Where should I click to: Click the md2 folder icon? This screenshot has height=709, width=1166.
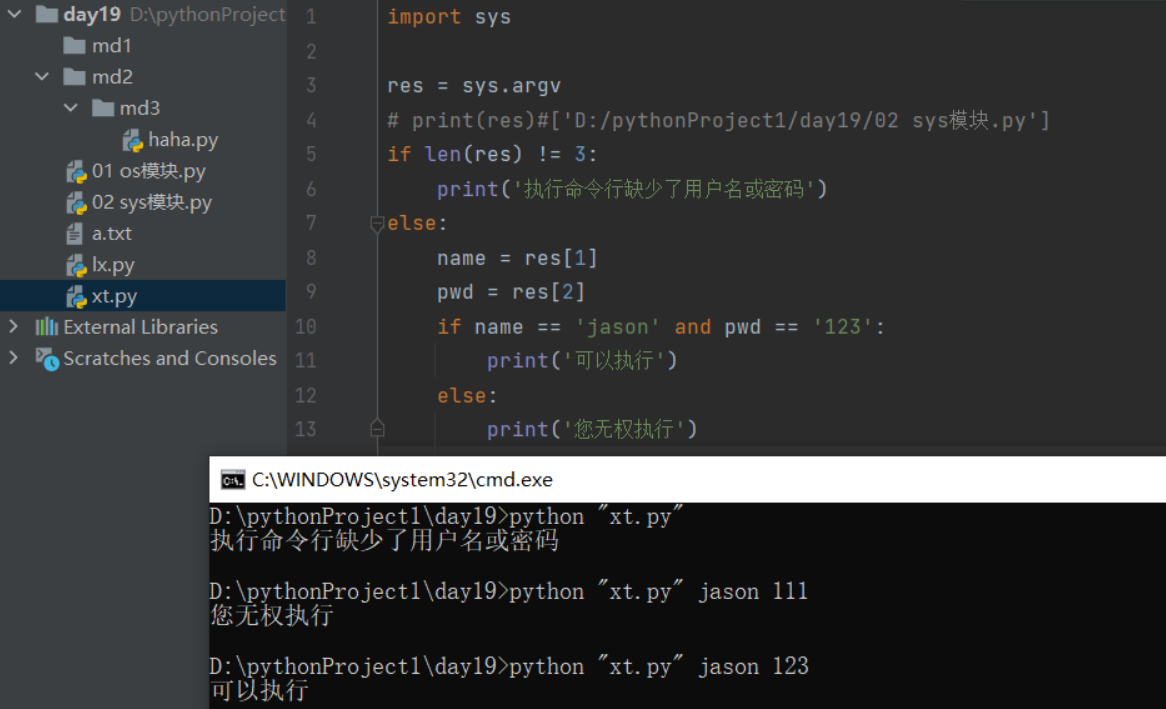point(74,77)
